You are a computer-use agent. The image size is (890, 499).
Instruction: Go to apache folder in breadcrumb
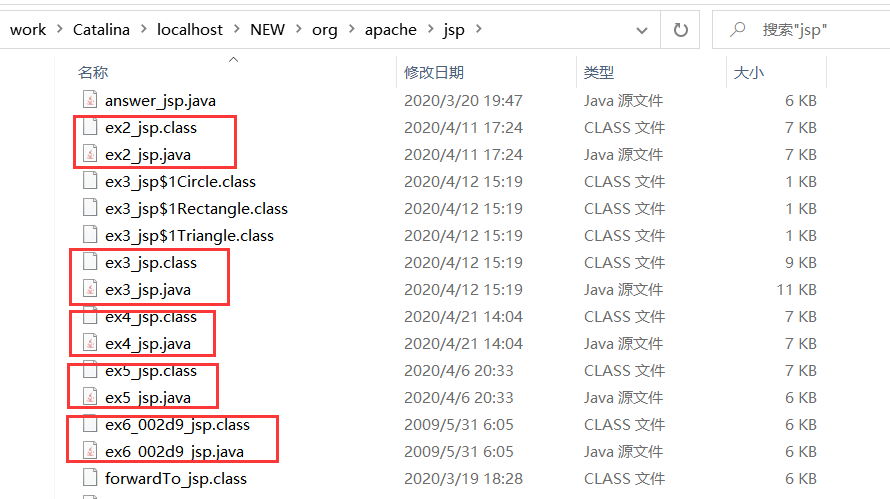pos(391,30)
